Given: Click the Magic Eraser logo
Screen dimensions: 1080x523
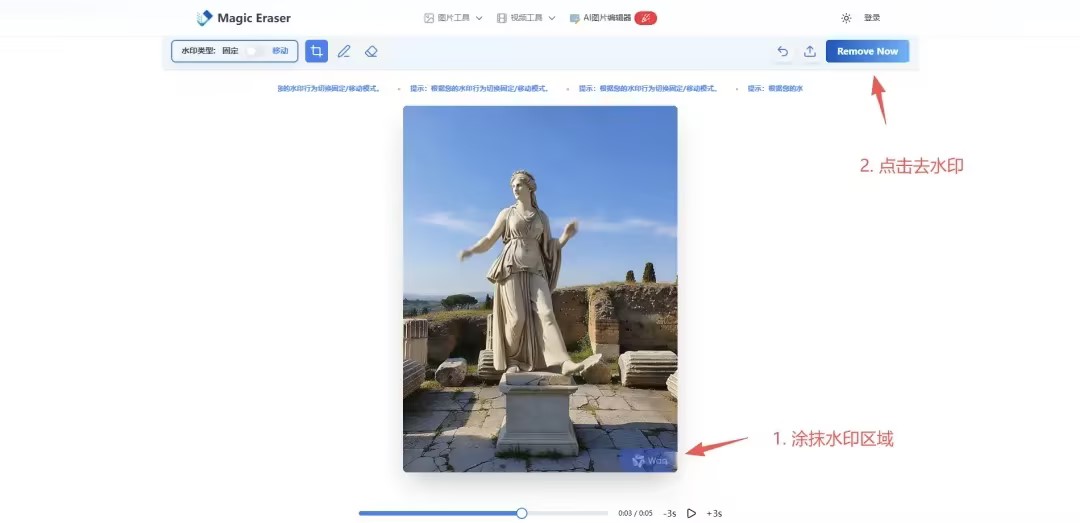Looking at the screenshot, I should pos(244,18).
